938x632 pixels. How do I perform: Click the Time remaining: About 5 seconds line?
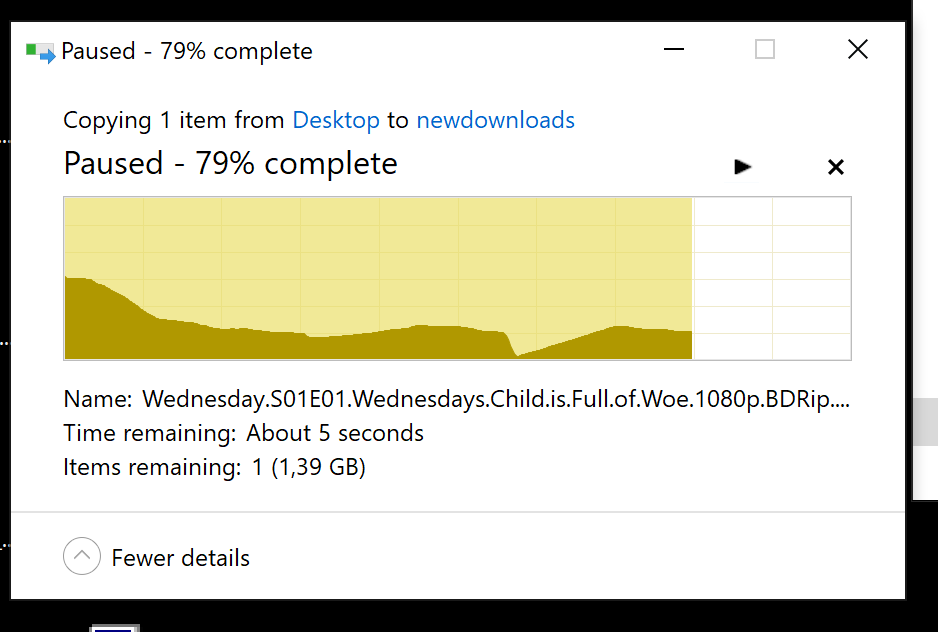[243, 433]
